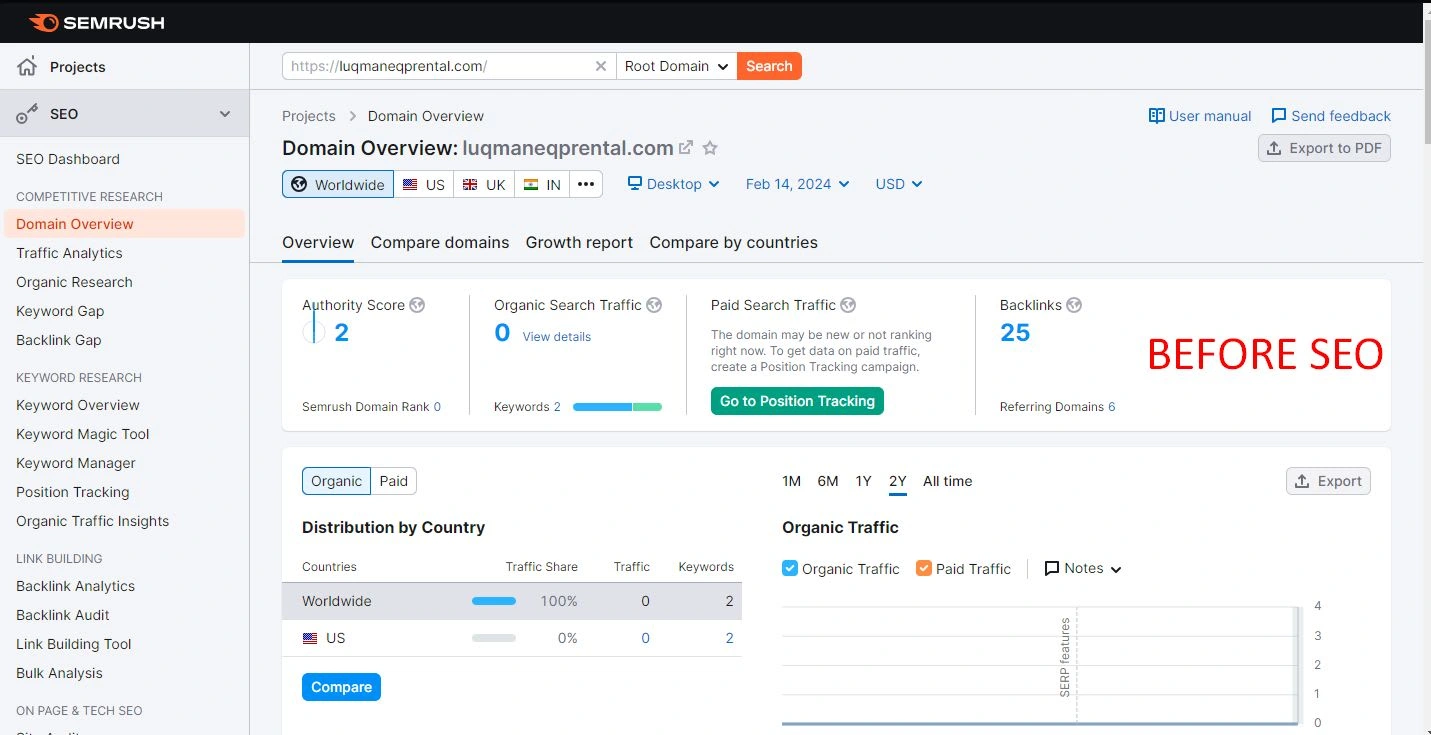Open more countries ellipsis button

(586, 185)
